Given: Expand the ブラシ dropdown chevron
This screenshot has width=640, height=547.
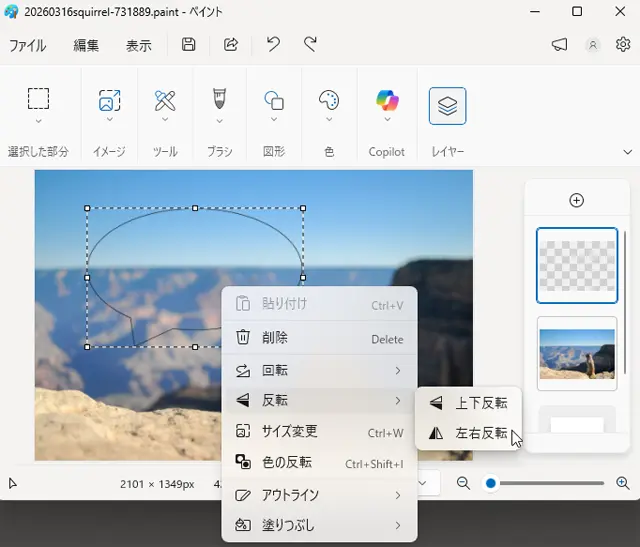Looking at the screenshot, I should [x=219, y=121].
